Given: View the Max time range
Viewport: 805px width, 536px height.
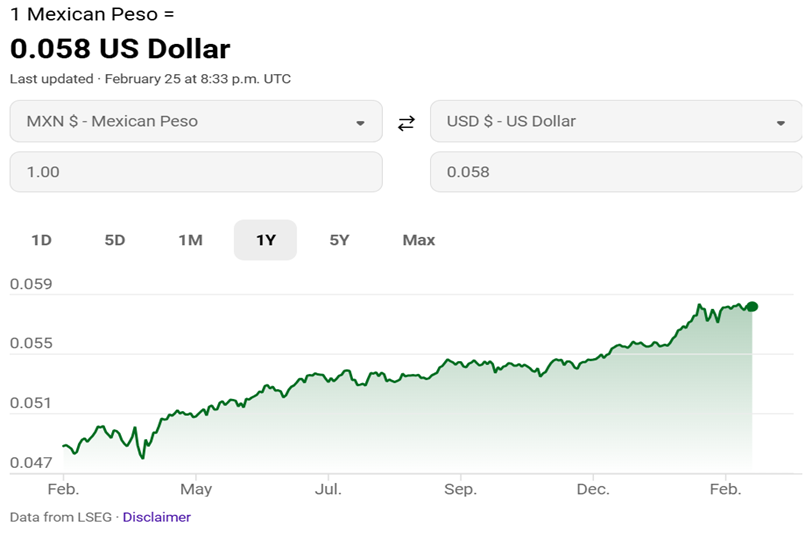Looking at the screenshot, I should click(x=419, y=240).
